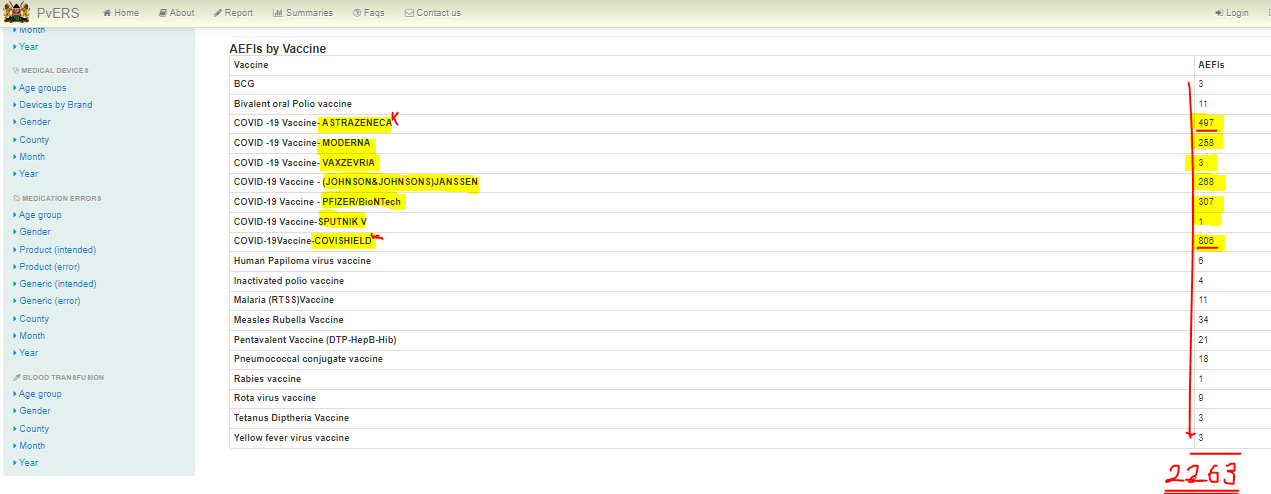Click the AEFI count 34 for Measles Rubella

pos(1203,320)
